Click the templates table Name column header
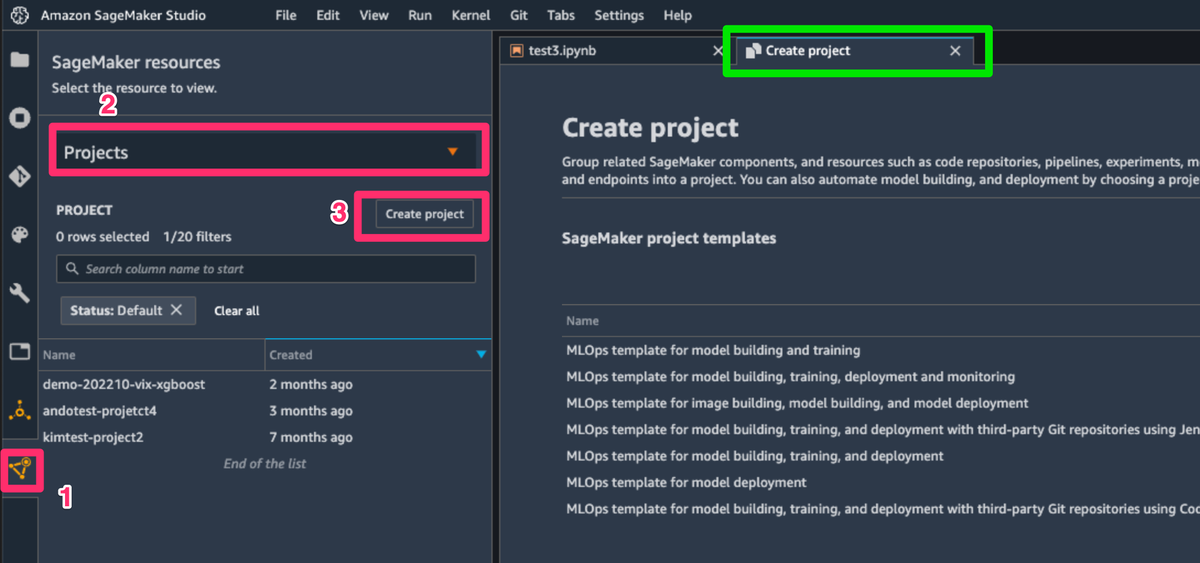This screenshot has height=563, width=1200. tap(582, 321)
